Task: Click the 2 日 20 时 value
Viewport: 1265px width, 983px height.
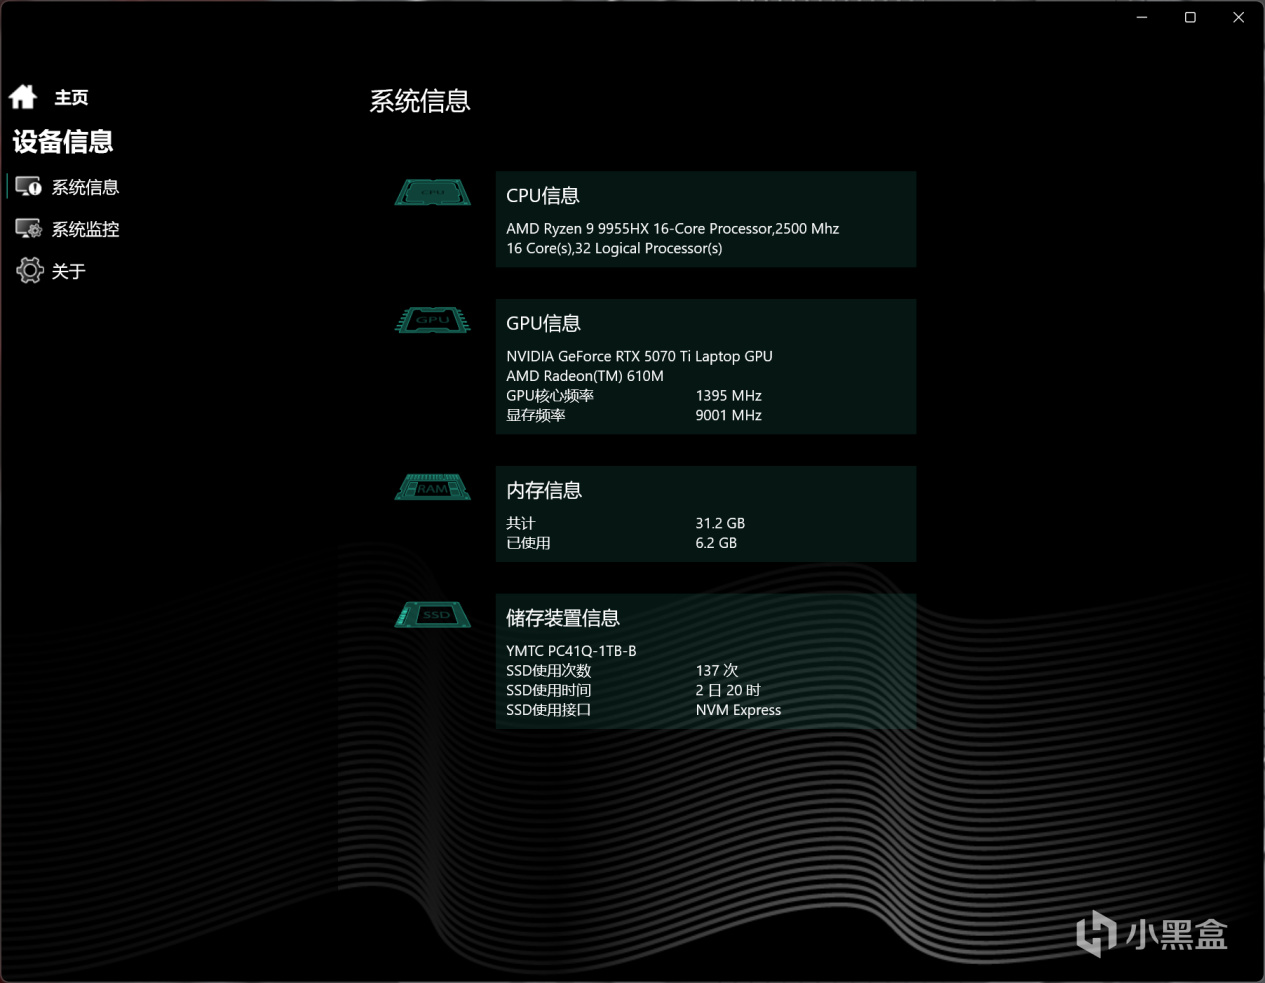Action: pos(728,691)
